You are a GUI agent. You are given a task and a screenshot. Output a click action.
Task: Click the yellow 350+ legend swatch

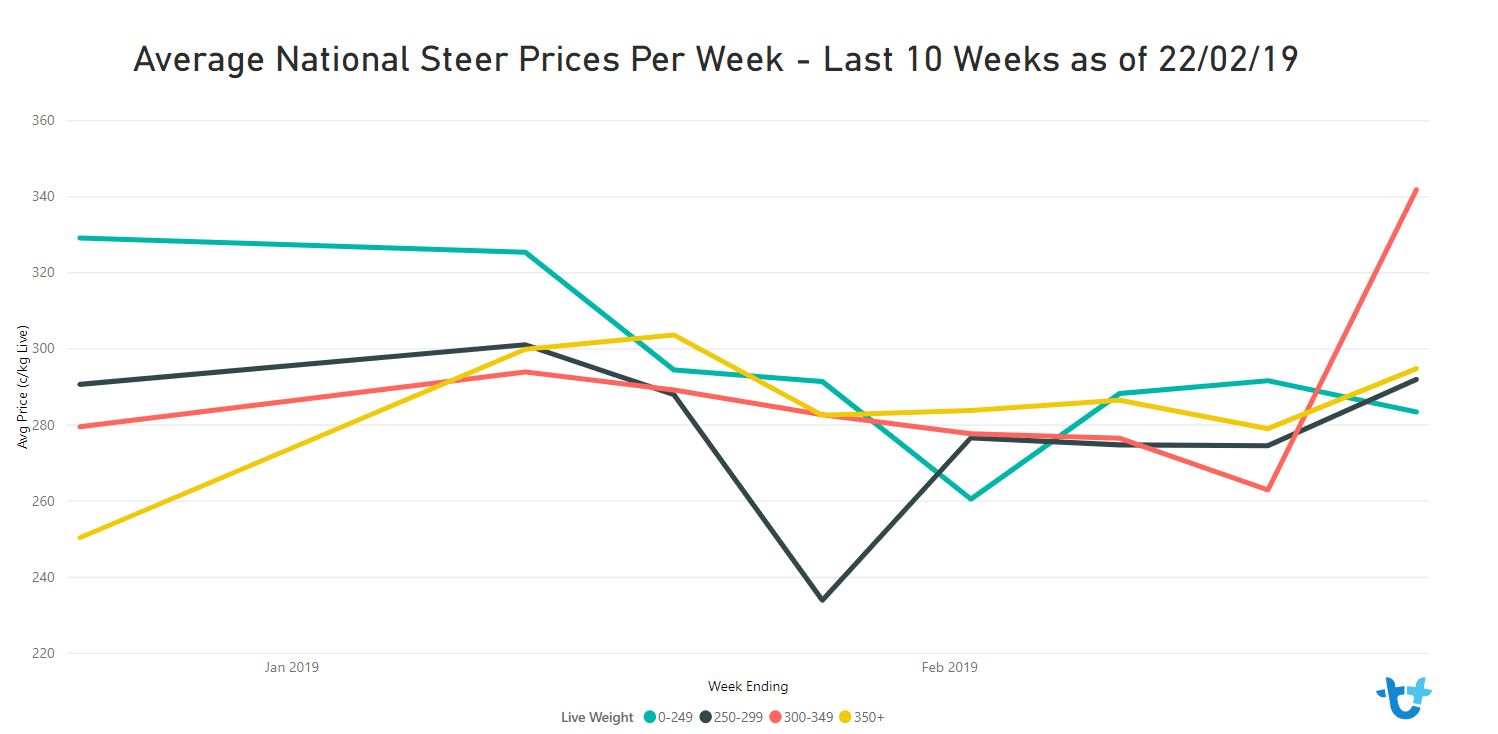point(844,717)
